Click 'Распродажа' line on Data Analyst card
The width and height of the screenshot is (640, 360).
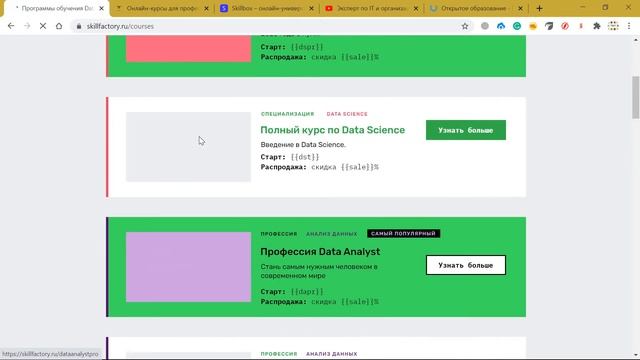click(320, 302)
